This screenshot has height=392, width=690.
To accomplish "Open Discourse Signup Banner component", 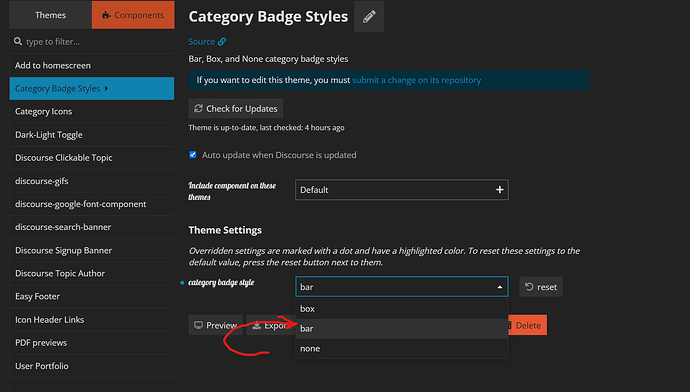I will [x=92, y=250].
